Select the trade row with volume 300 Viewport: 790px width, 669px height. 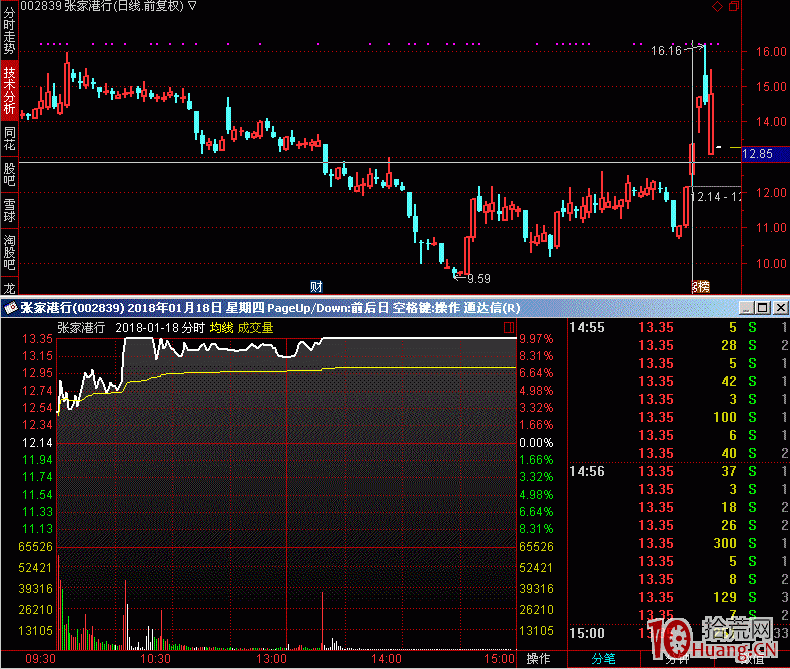678,543
